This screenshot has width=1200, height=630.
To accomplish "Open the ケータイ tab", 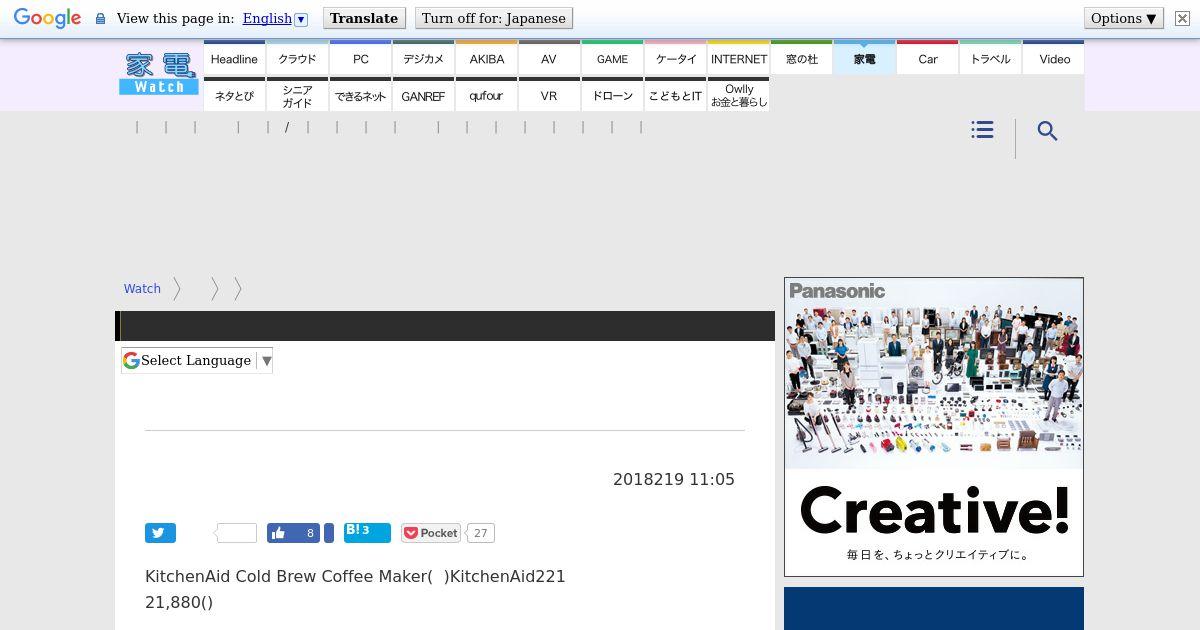I will tap(675, 59).
